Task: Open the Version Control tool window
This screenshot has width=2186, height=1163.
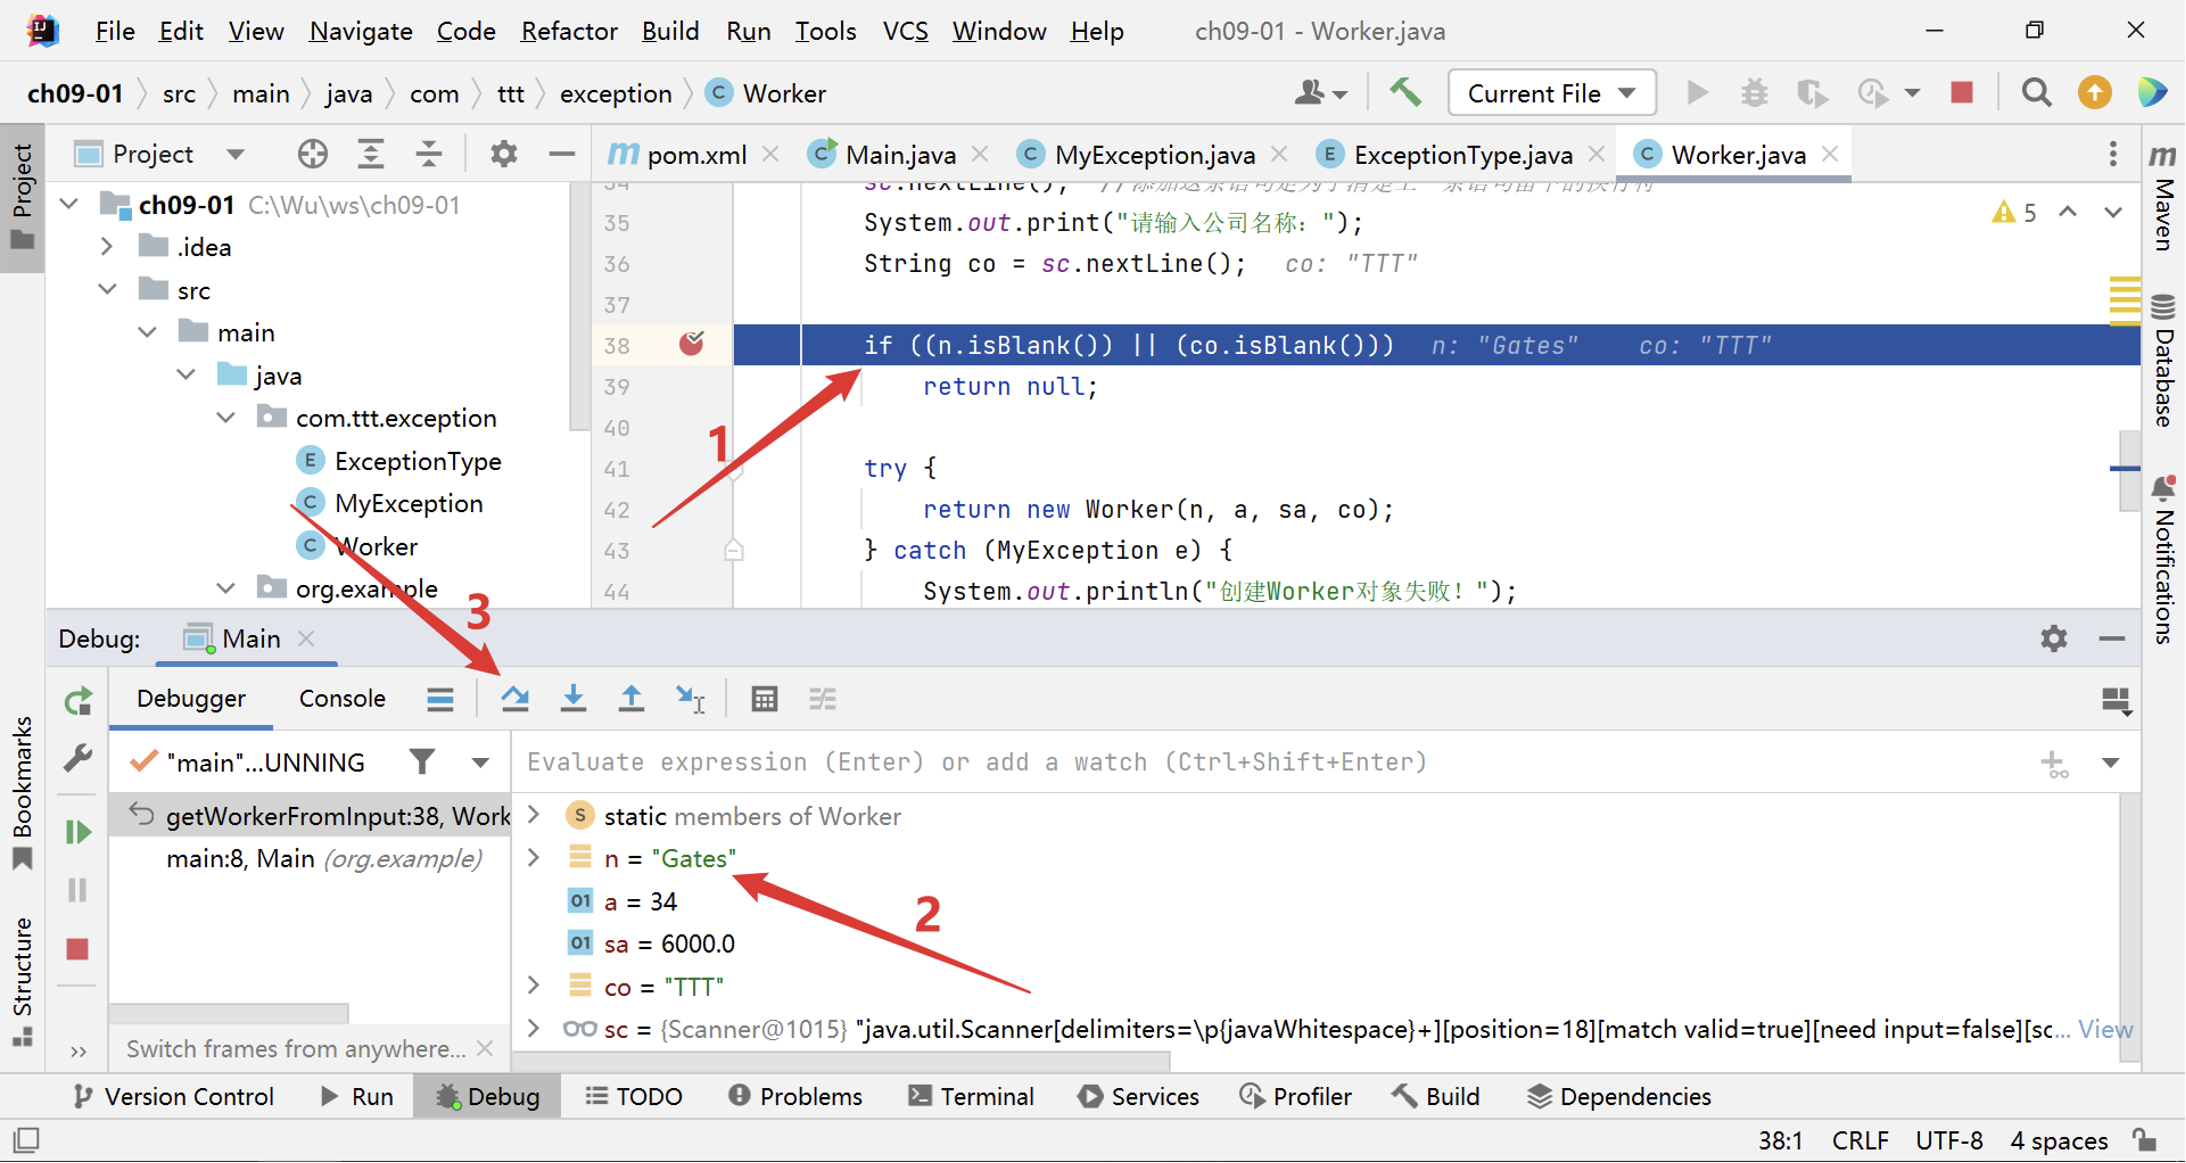Action: (x=174, y=1096)
